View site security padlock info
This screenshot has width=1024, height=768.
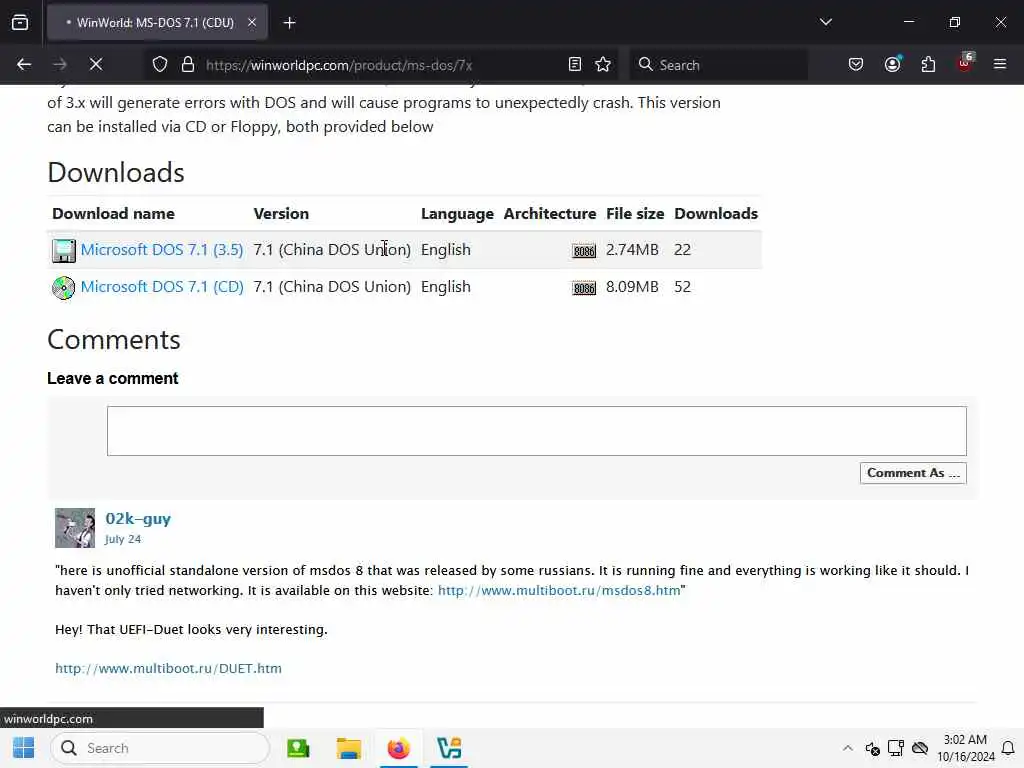[188, 65]
